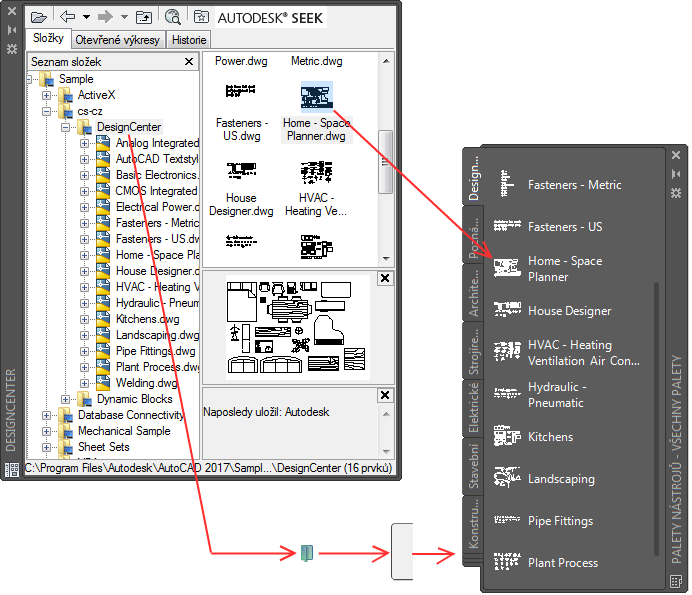
Task: Switch to the Strojíre... palette tab
Action: (473, 351)
